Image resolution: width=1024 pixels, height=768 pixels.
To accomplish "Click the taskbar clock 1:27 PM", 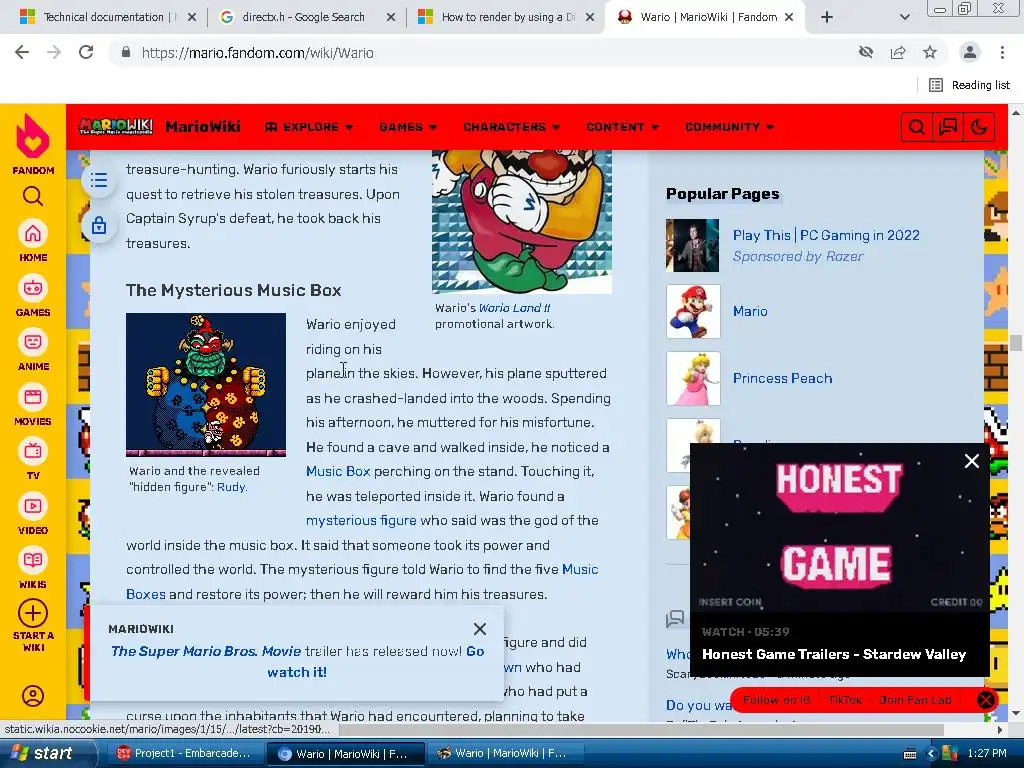I will [987, 753].
